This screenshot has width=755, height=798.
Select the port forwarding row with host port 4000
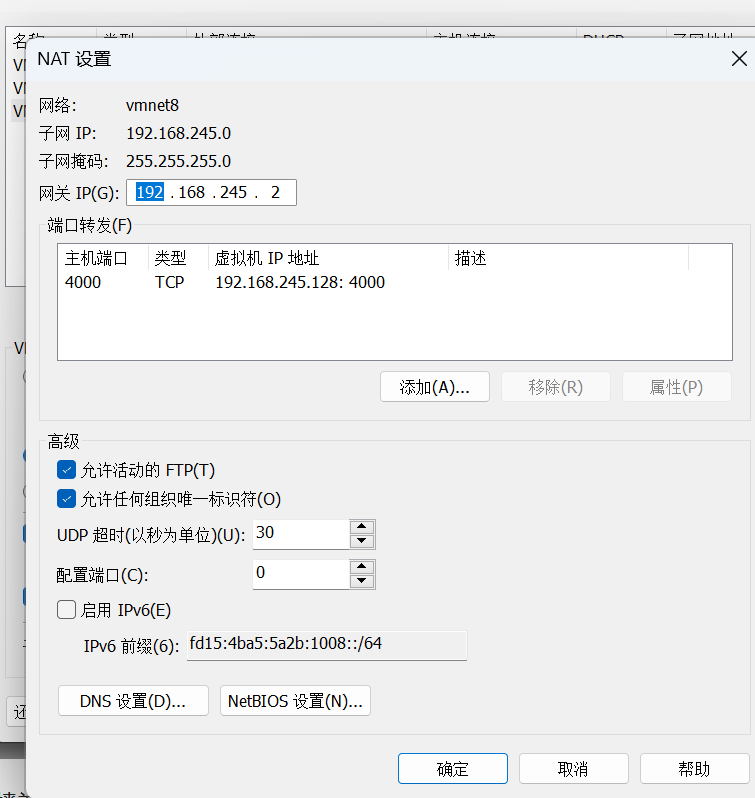[x=394, y=282]
